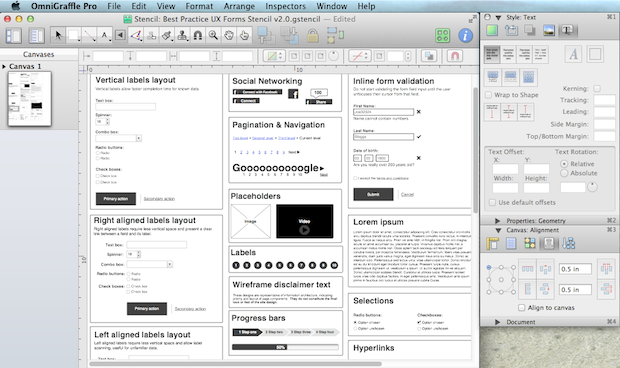
Task: Toggle the outline sidebar icon
Action: click(36, 36)
